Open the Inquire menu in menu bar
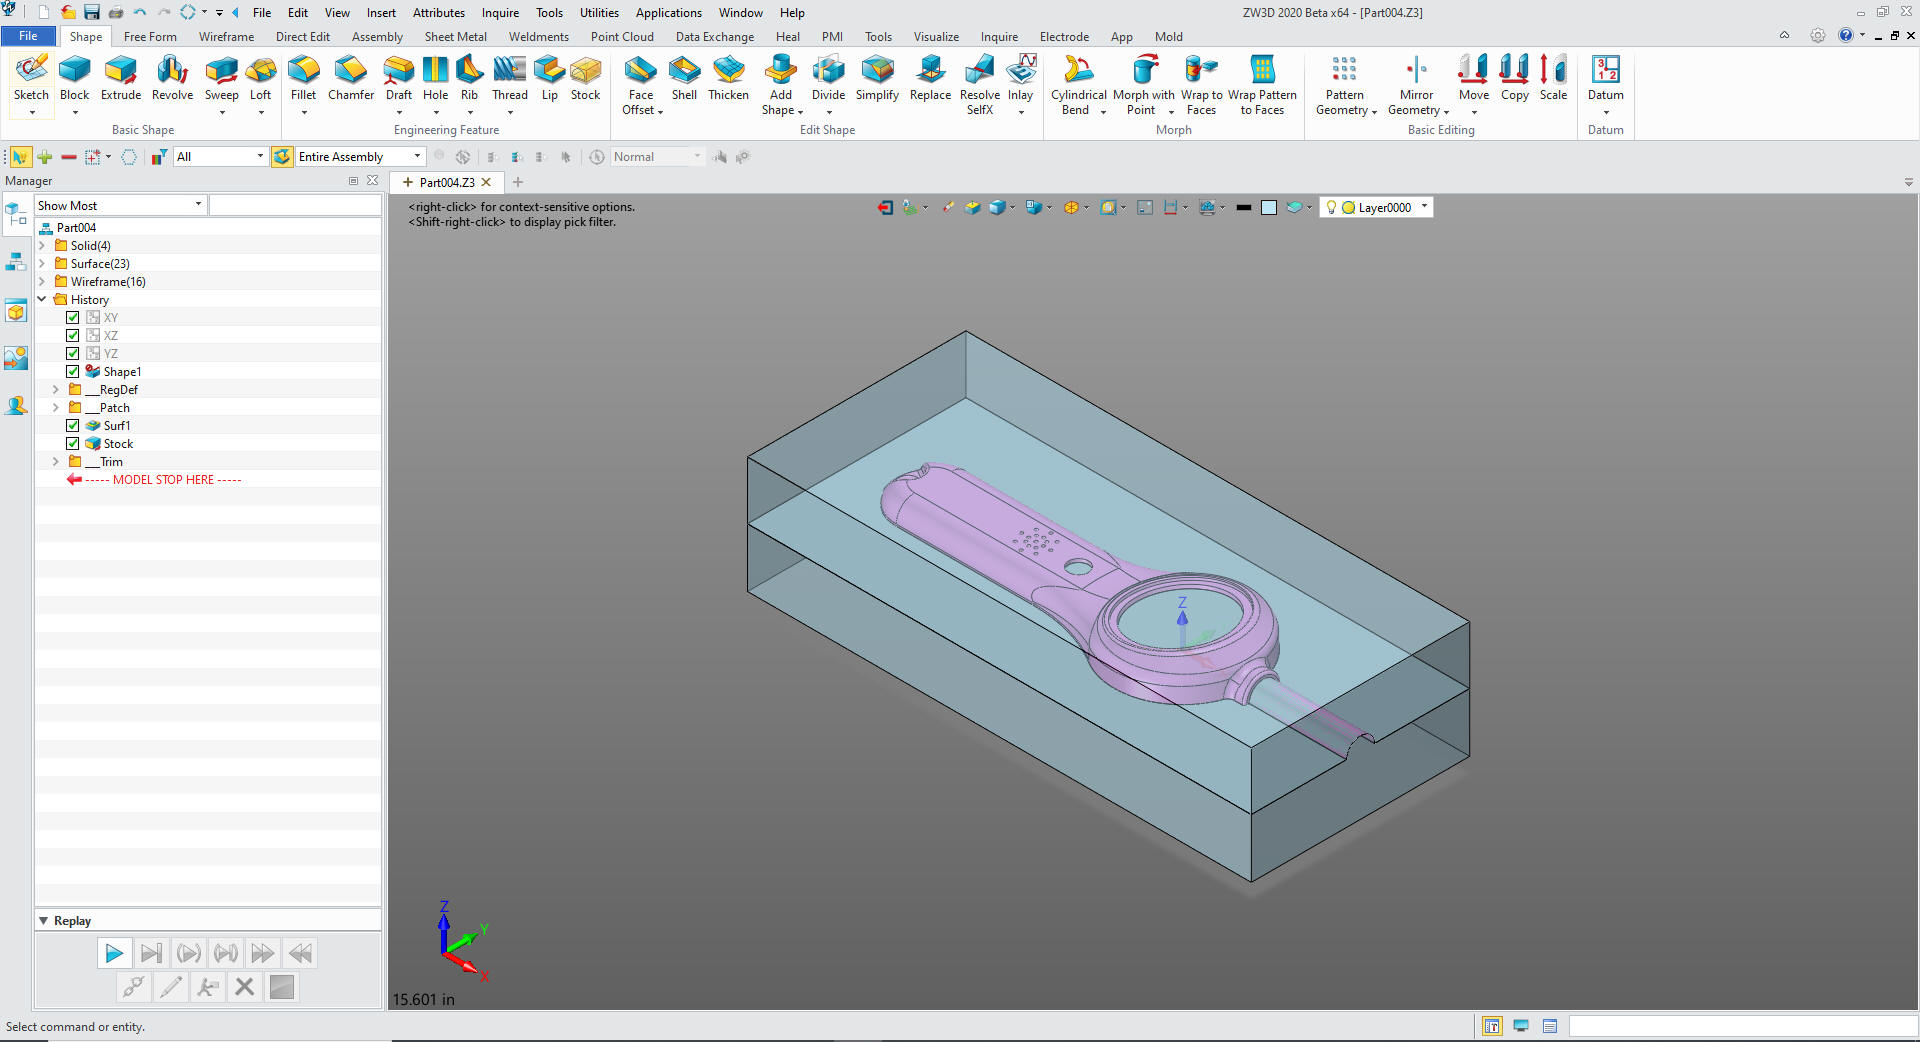The height and width of the screenshot is (1042, 1920). point(500,13)
